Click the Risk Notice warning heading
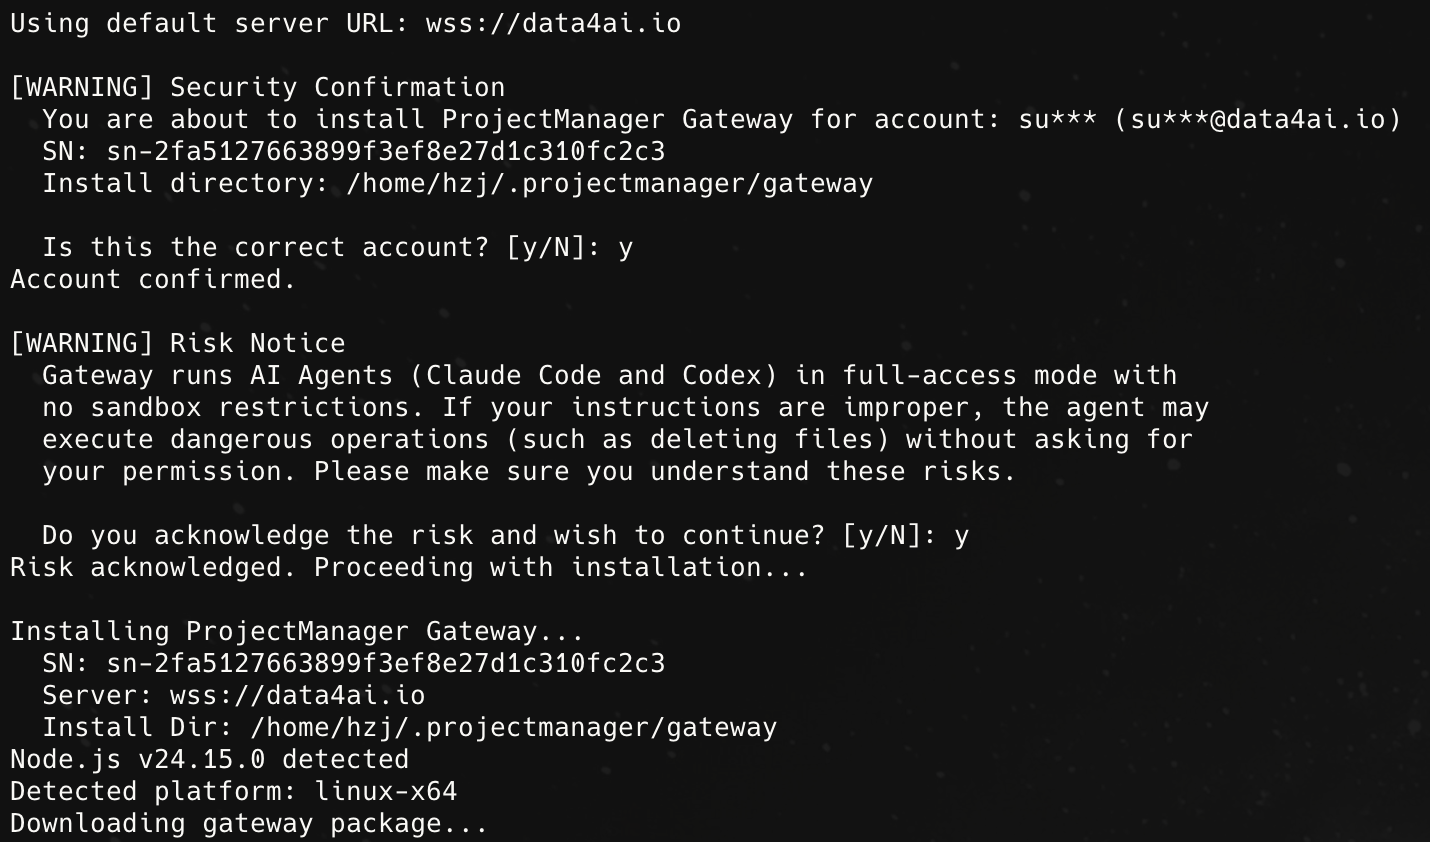1430x842 pixels. 177,343
